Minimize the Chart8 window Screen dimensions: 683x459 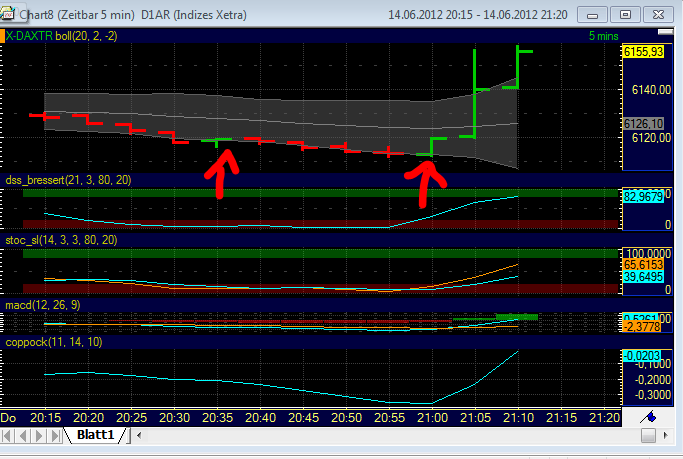click(592, 15)
